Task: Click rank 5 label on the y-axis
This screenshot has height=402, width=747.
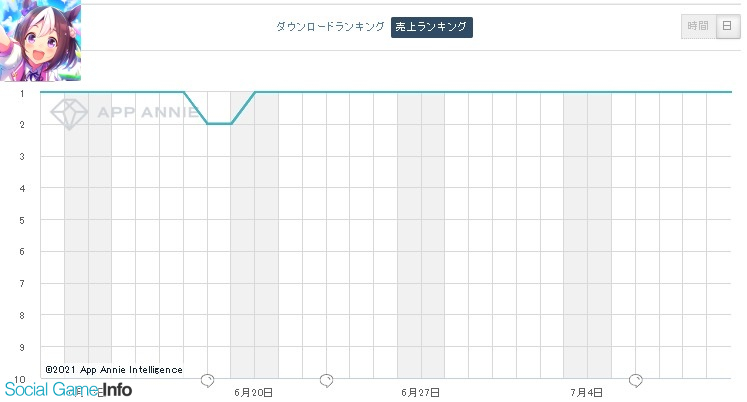Action: (22, 221)
